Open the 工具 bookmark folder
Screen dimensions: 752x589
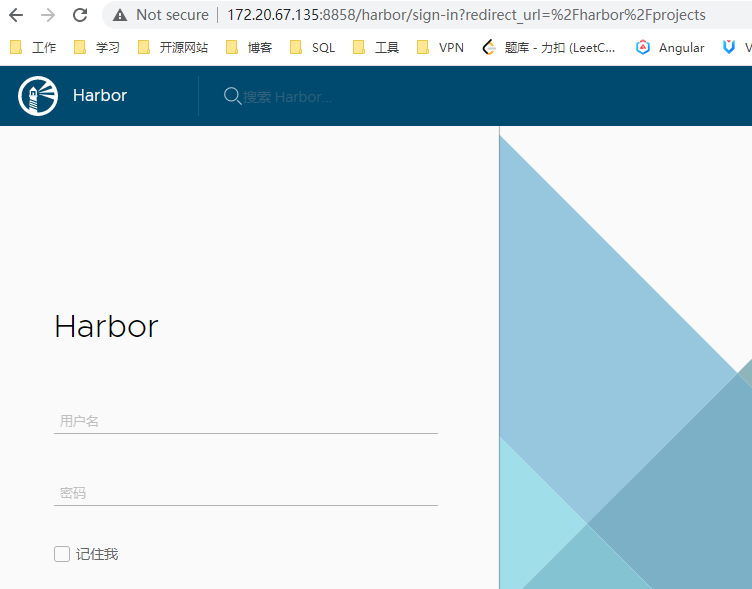pos(376,47)
